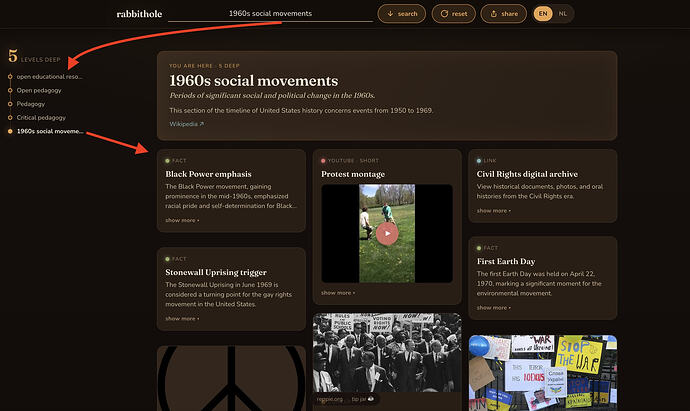Select current 1960s social moveme... trail item

pos(50,131)
